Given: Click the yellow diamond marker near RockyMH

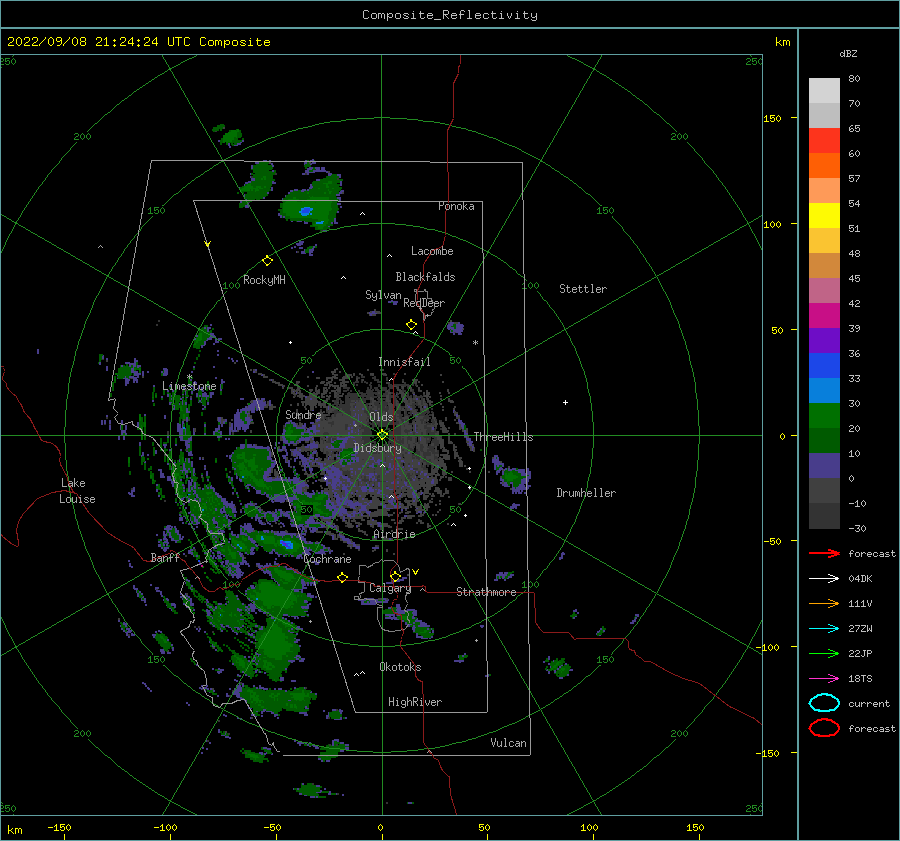Looking at the screenshot, I should click(267, 261).
